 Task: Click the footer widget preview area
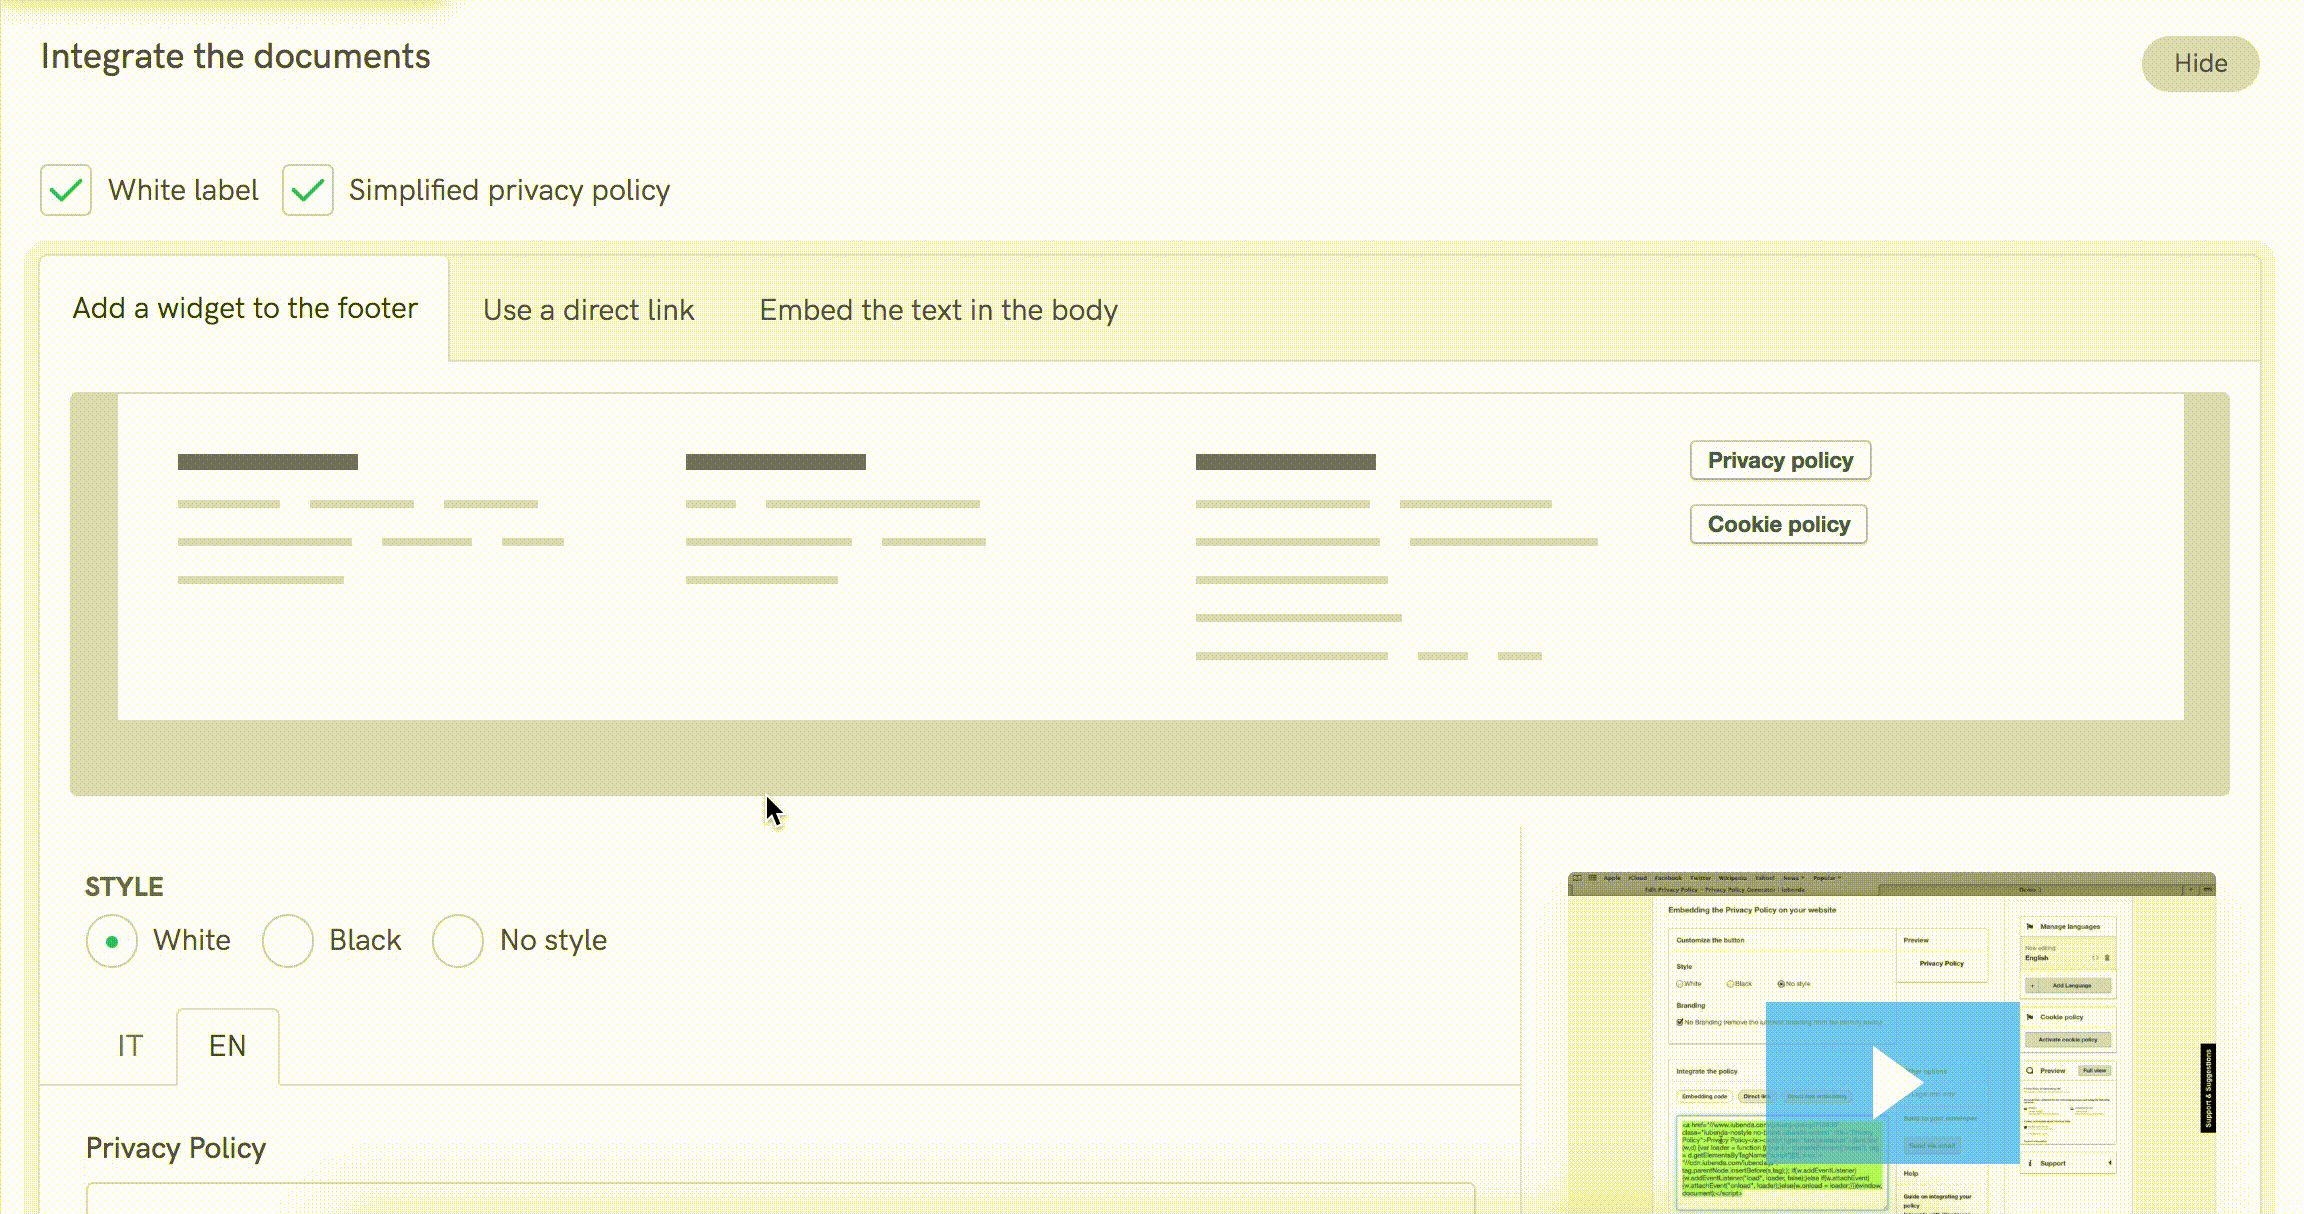pyautogui.click(x=1150, y=555)
